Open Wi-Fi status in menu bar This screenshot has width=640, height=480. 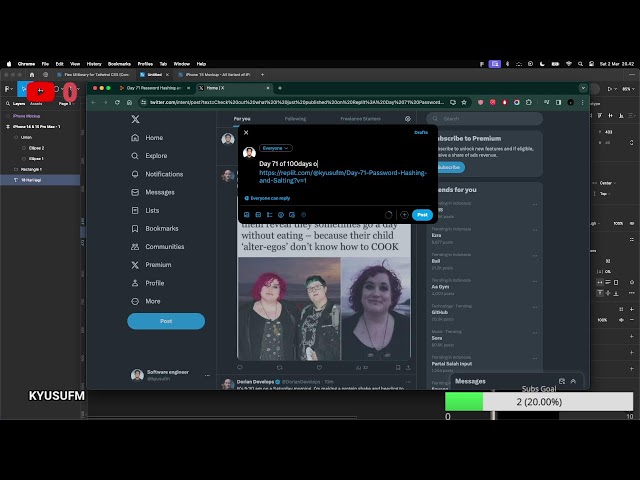pos(569,64)
